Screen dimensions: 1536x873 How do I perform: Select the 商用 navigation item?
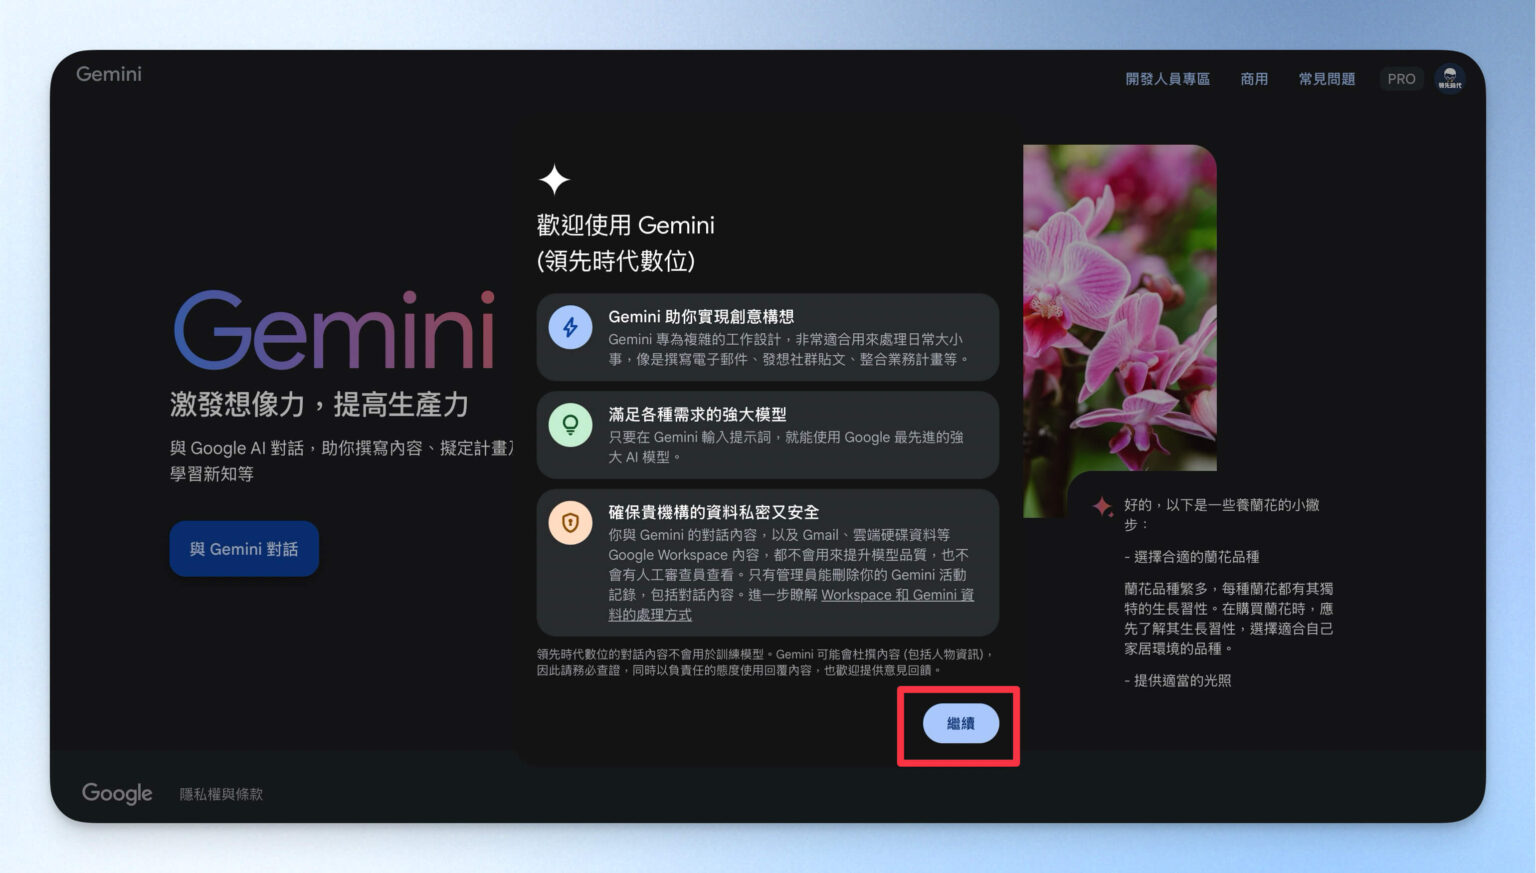click(x=1254, y=78)
